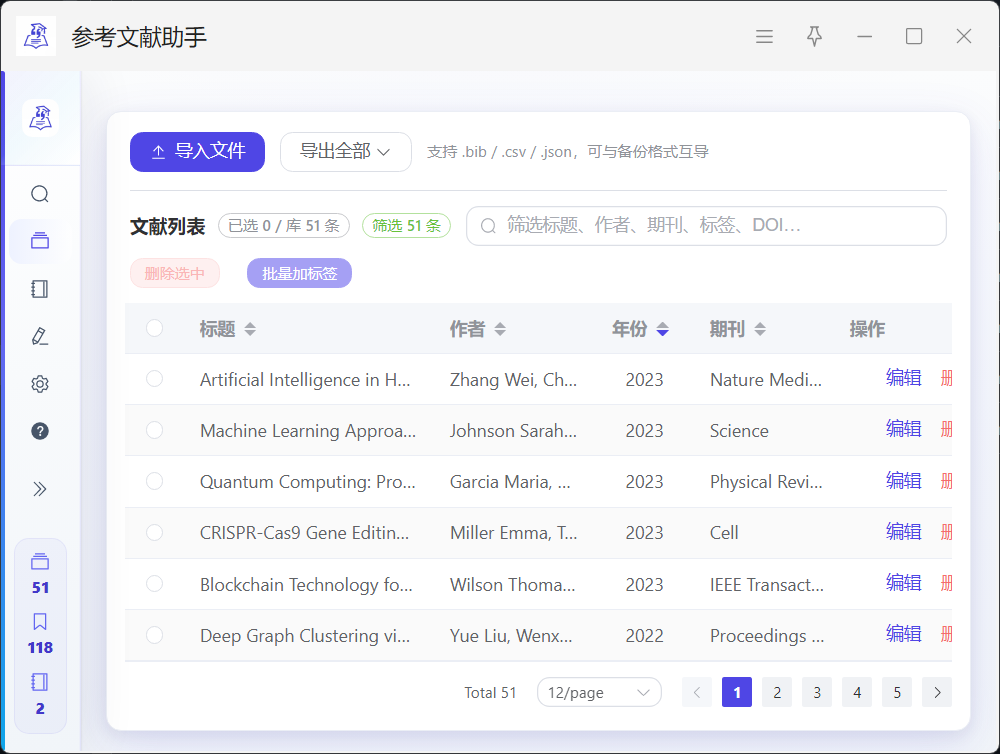Image resolution: width=1000 pixels, height=754 pixels.
Task: Open the help question mark icon
Action: coord(40,431)
